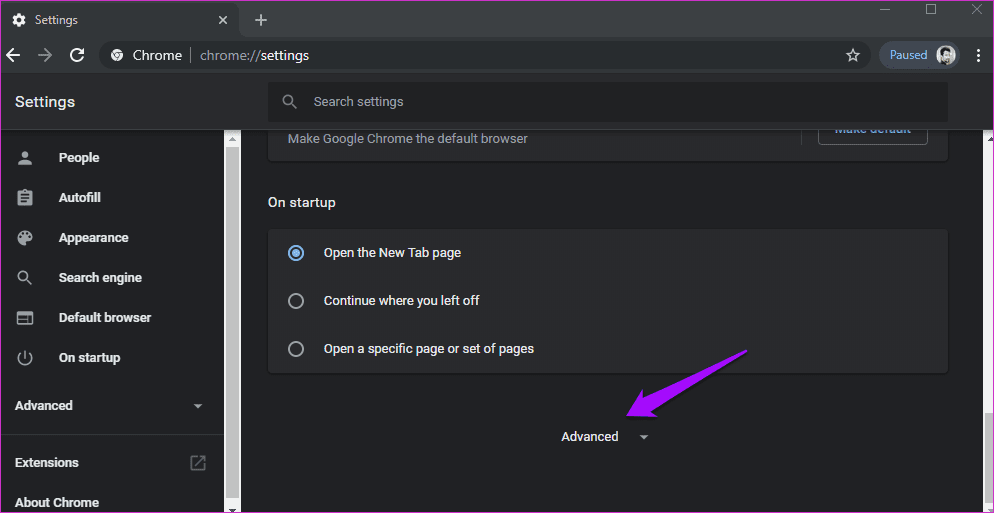
Task: Click the Search settings field
Action: pos(607,101)
